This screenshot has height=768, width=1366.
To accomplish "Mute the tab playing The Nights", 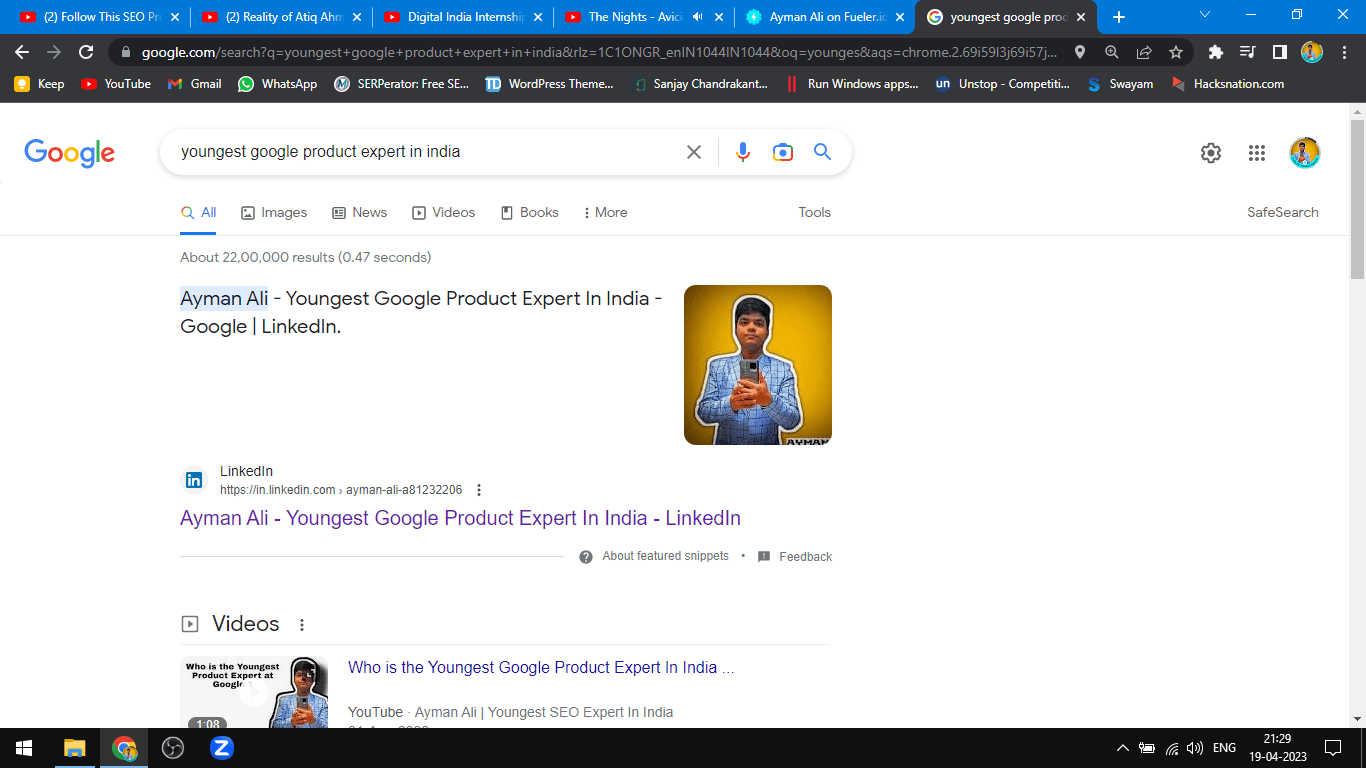I will click(697, 17).
